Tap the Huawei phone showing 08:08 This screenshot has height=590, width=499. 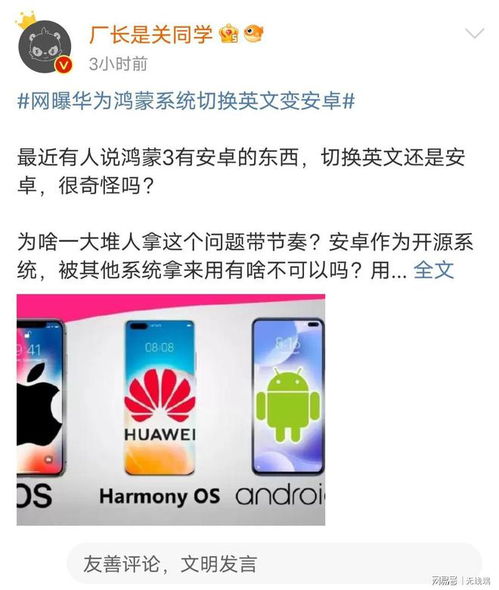pyautogui.click(x=160, y=397)
